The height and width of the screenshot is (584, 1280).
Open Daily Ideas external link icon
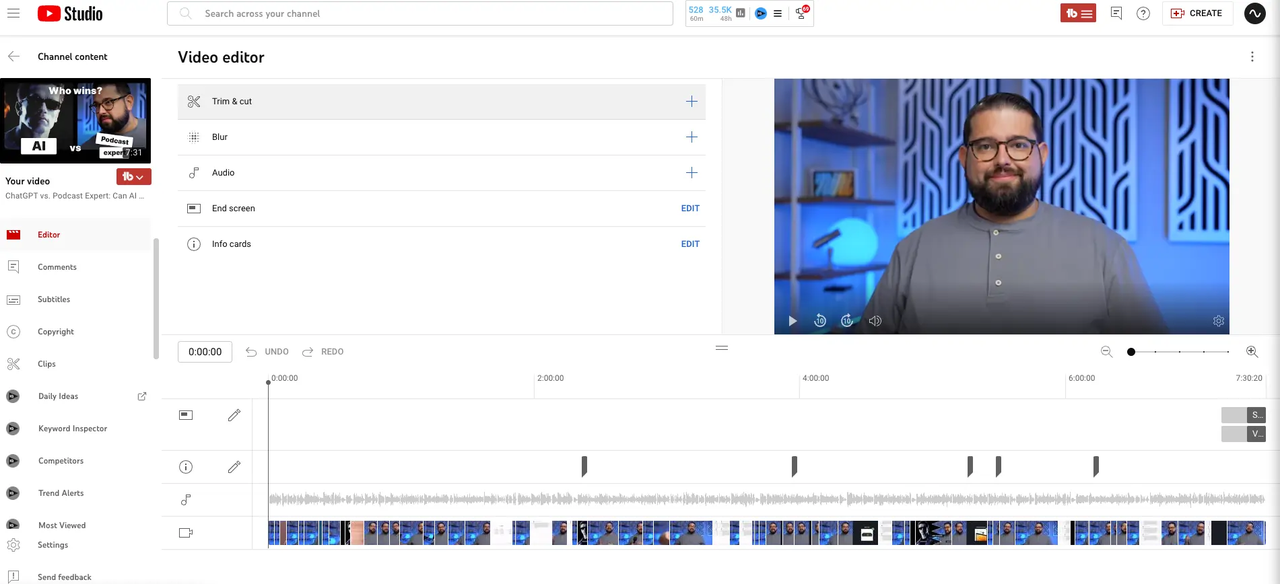[x=142, y=396]
